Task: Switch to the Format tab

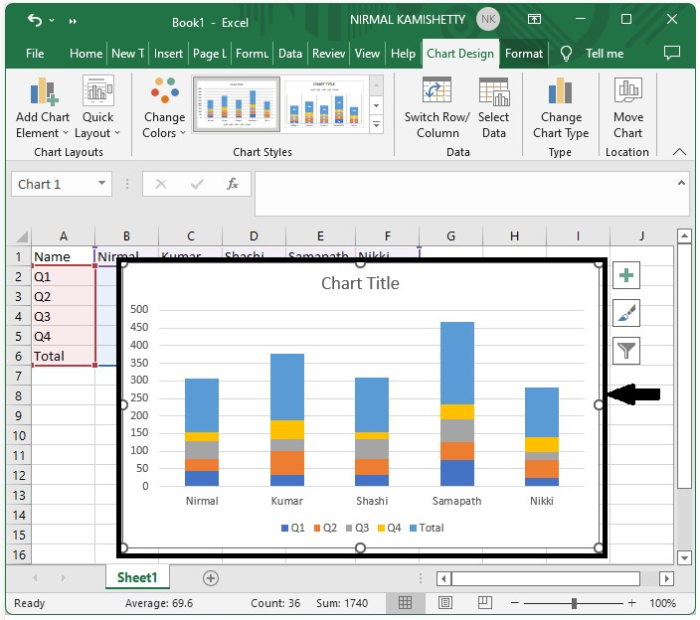Action: (x=524, y=53)
